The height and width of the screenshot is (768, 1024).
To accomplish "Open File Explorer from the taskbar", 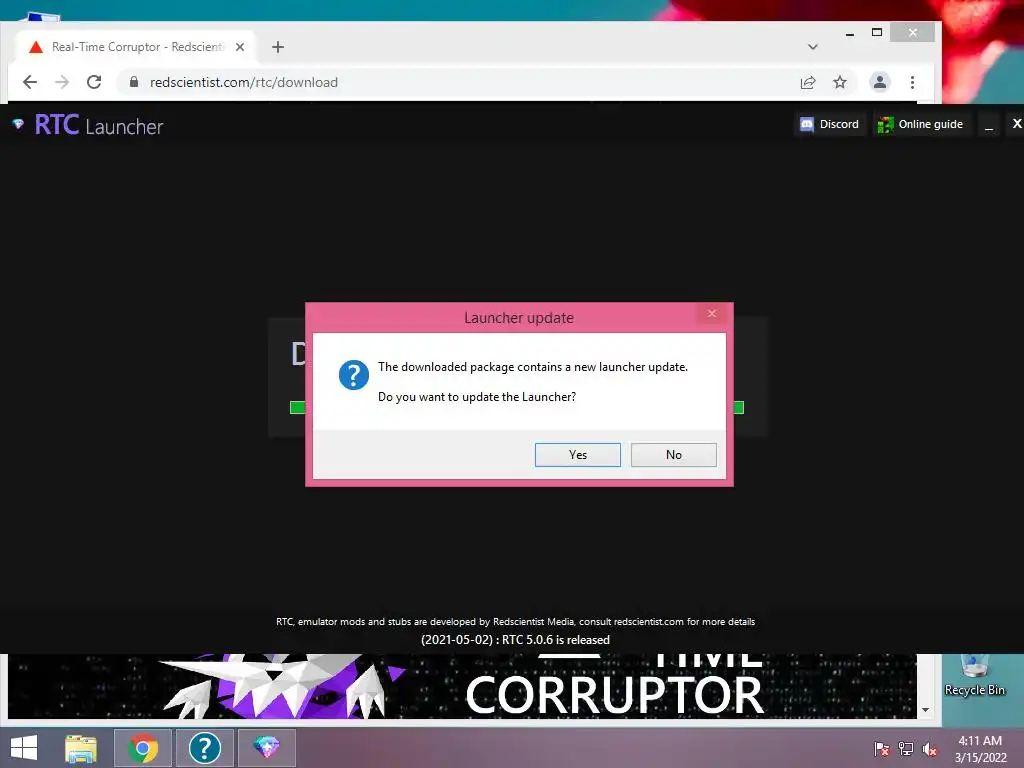I will coord(81,748).
